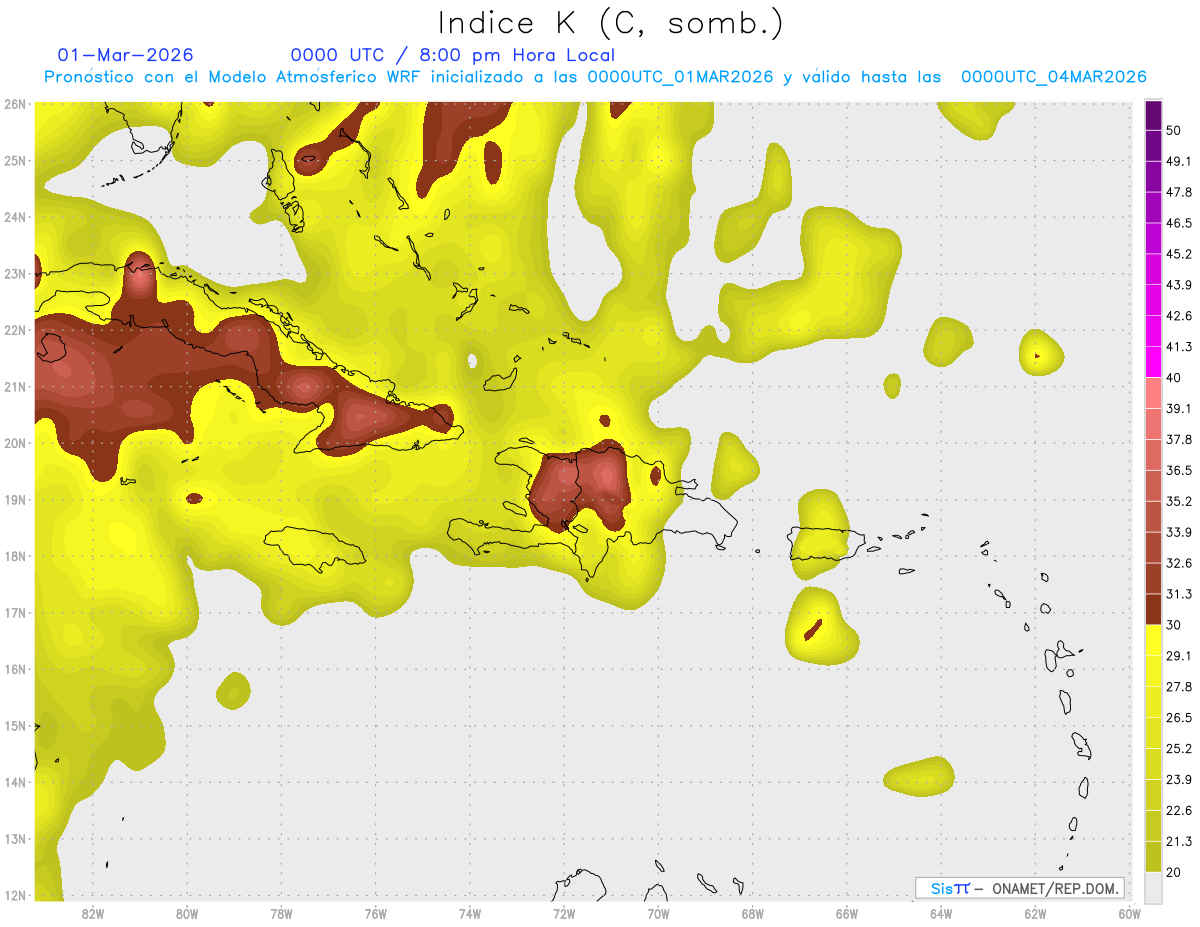Click colorbar value "47.8"
Image resolution: width=1200 pixels, height=927 pixels.
tap(1179, 192)
